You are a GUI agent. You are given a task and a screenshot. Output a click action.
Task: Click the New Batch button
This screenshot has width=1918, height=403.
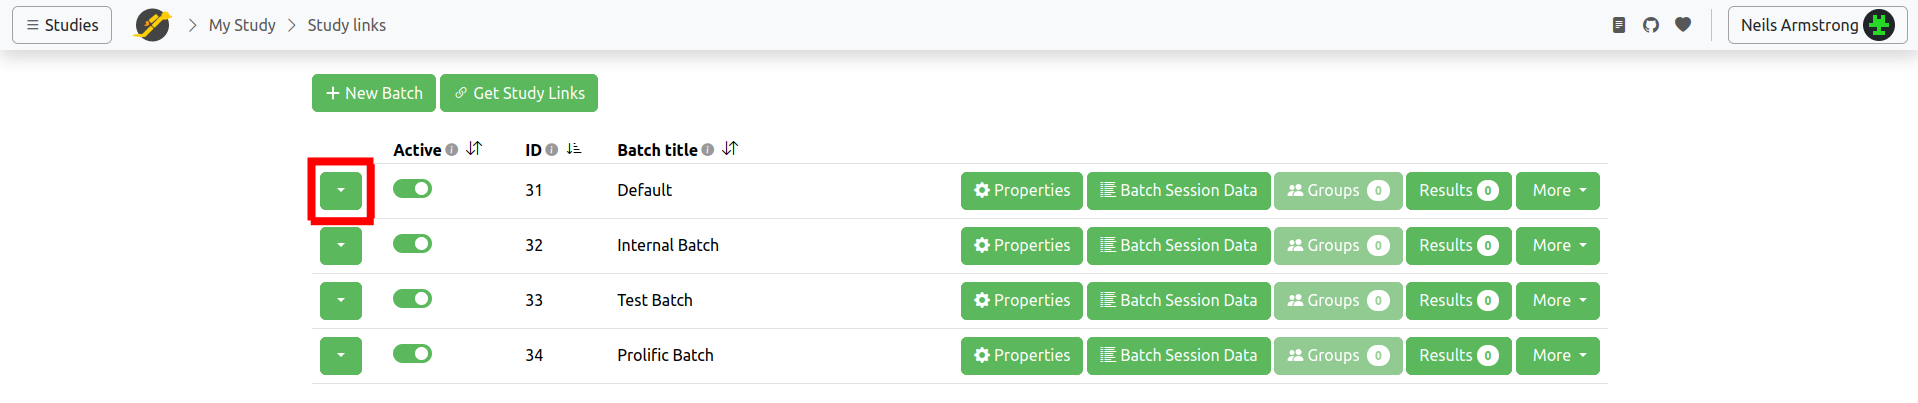coord(374,93)
